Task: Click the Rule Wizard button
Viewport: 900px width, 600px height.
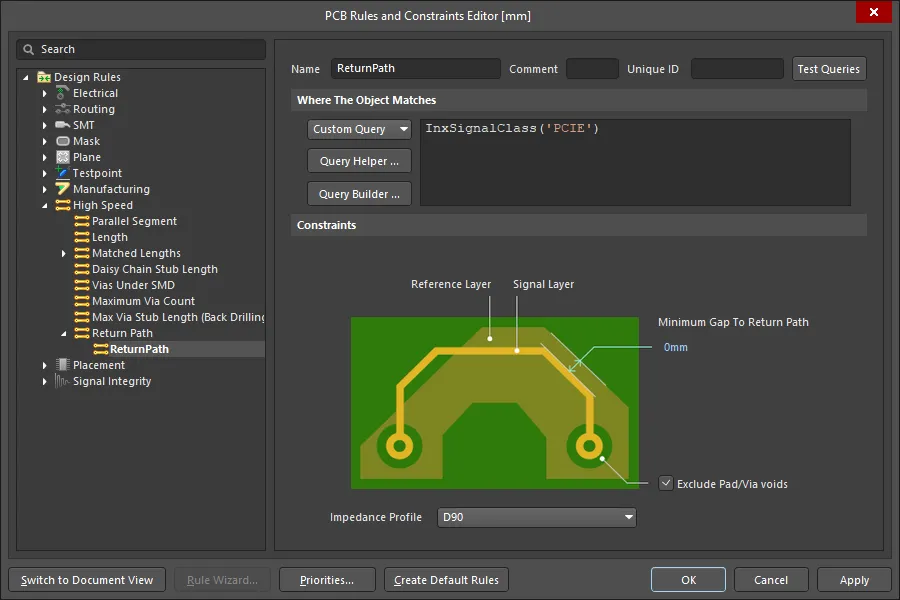Action: tap(222, 580)
